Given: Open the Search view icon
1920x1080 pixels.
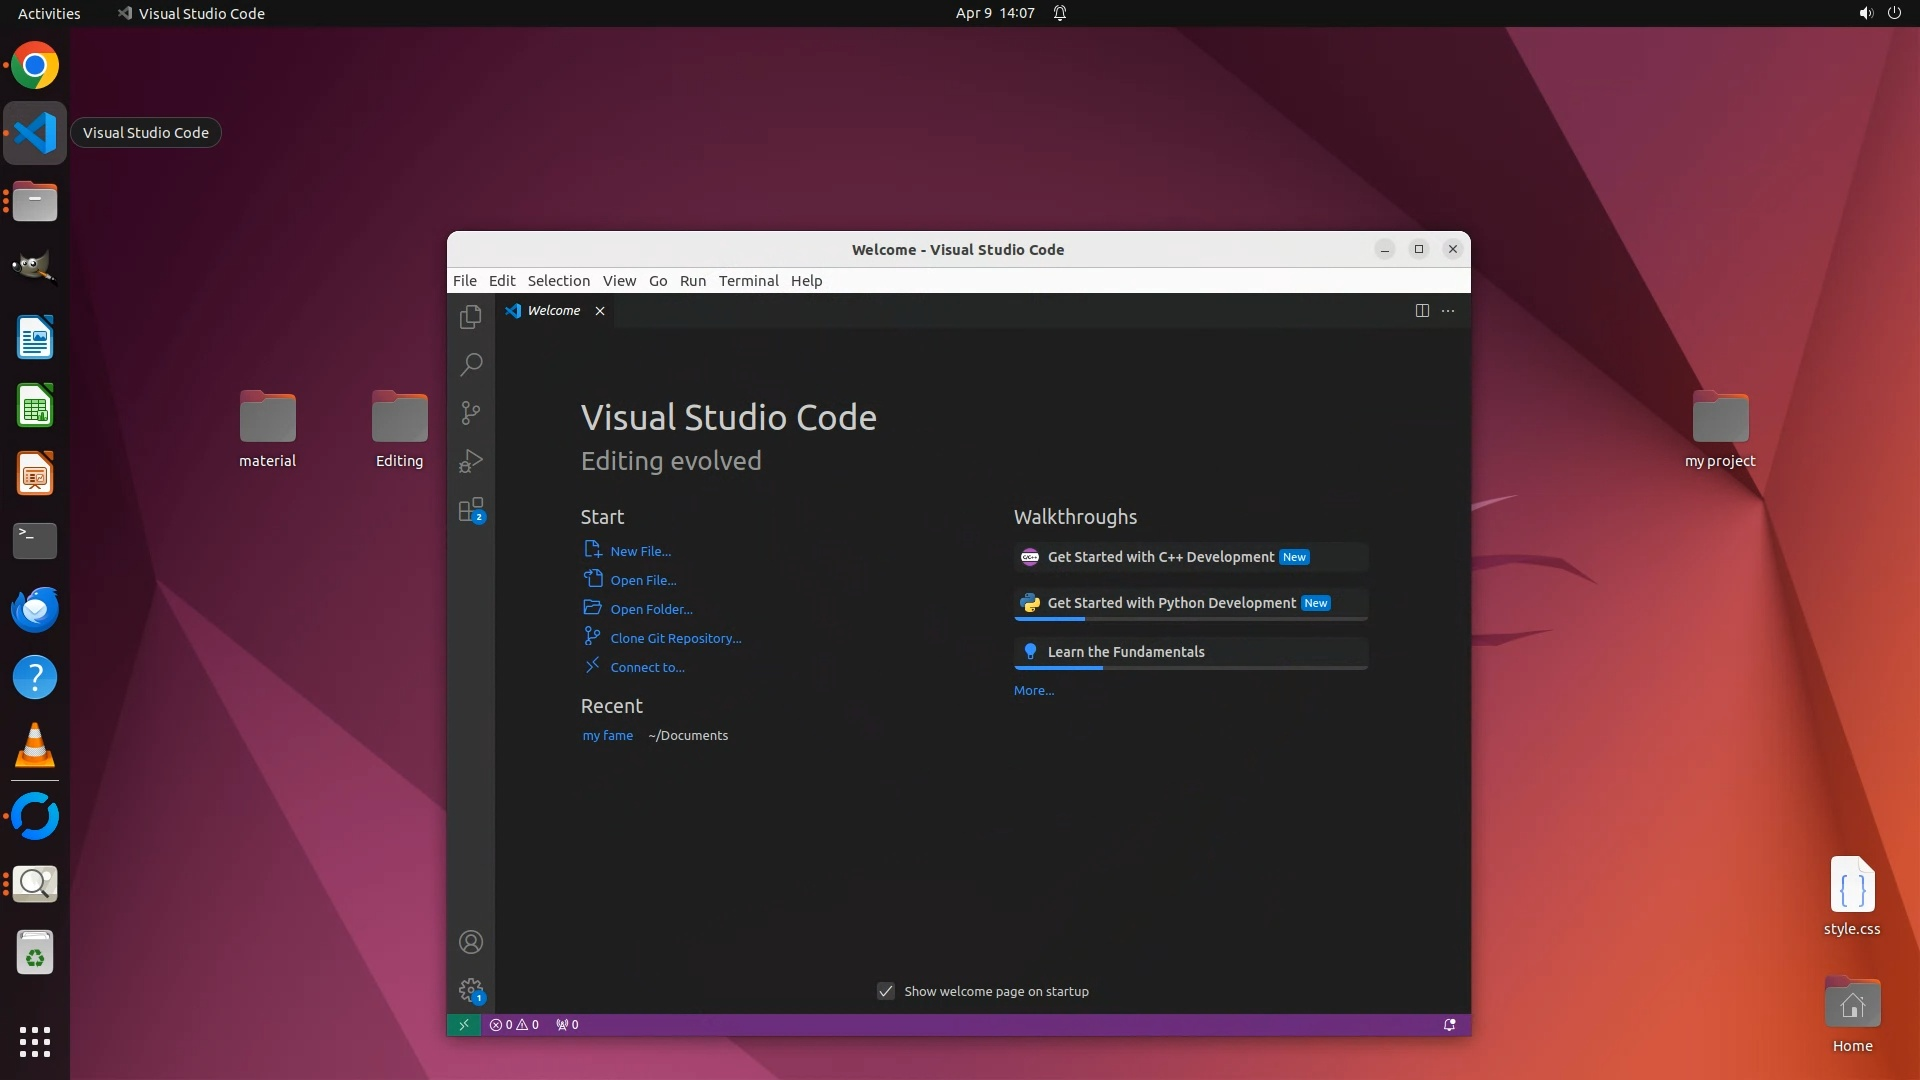Looking at the screenshot, I should pos(471,364).
